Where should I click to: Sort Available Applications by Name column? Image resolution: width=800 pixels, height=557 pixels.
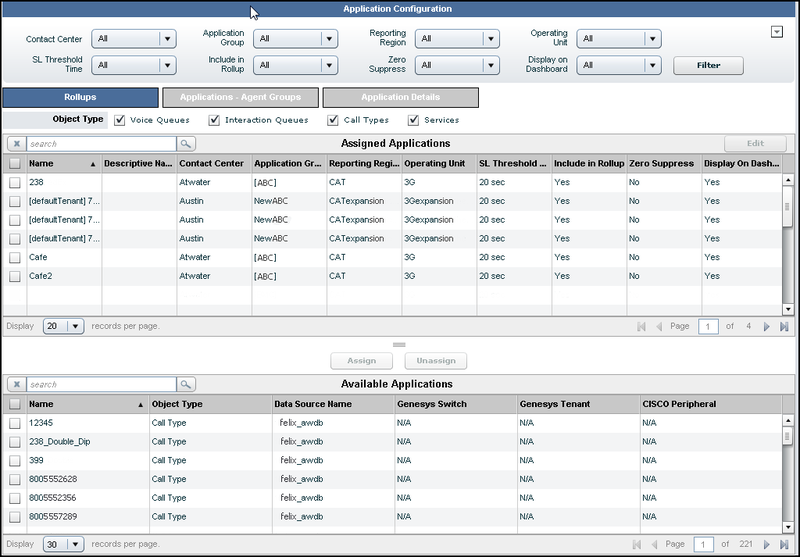(87, 404)
